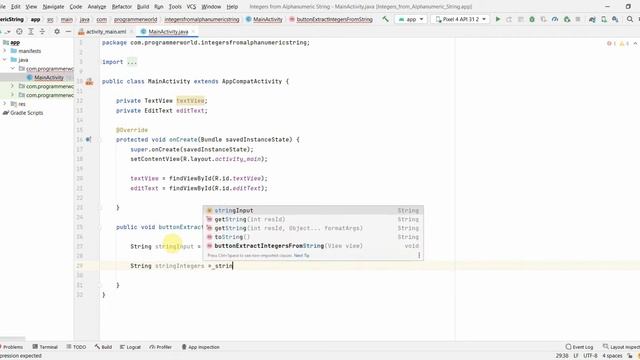The image size is (640, 360).
Task: Choose stringInput from the autocomplete list
Action: 313,211
